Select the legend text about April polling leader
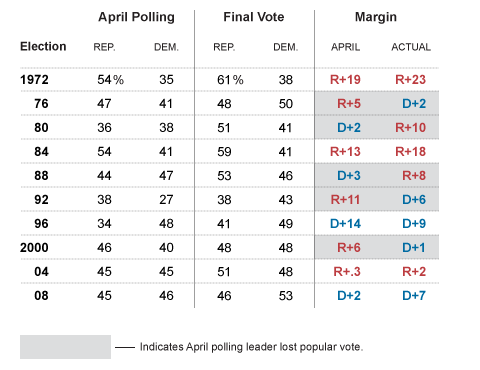This screenshot has height=370, width=480. coord(251,347)
